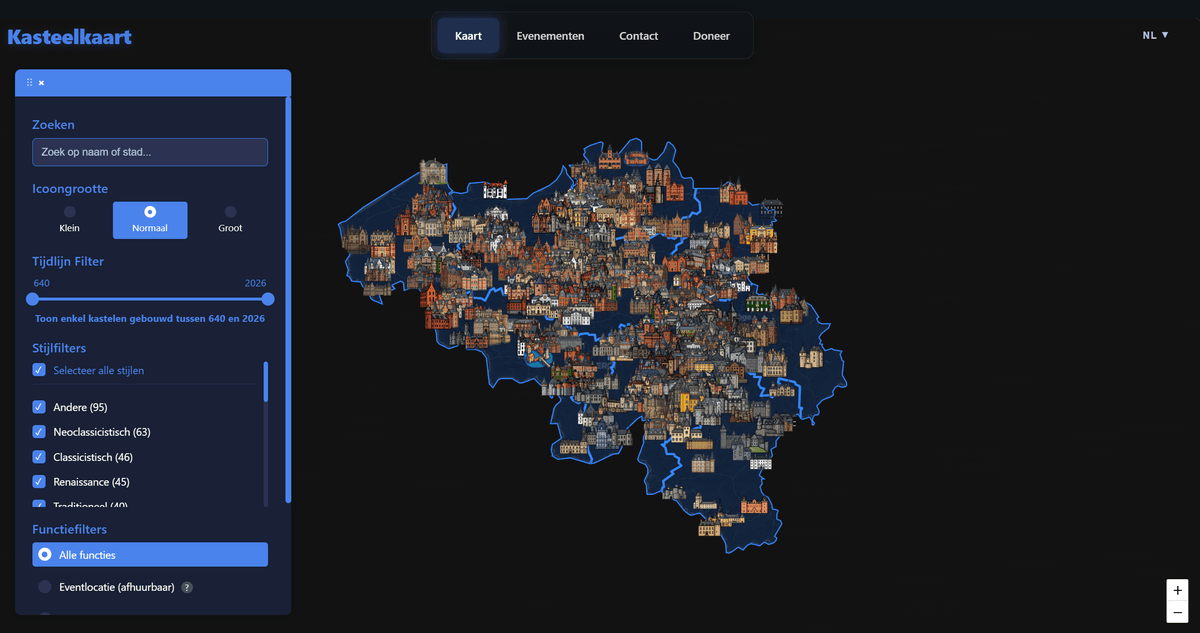Open the NL language dropdown
The image size is (1200, 633).
[x=1155, y=35]
